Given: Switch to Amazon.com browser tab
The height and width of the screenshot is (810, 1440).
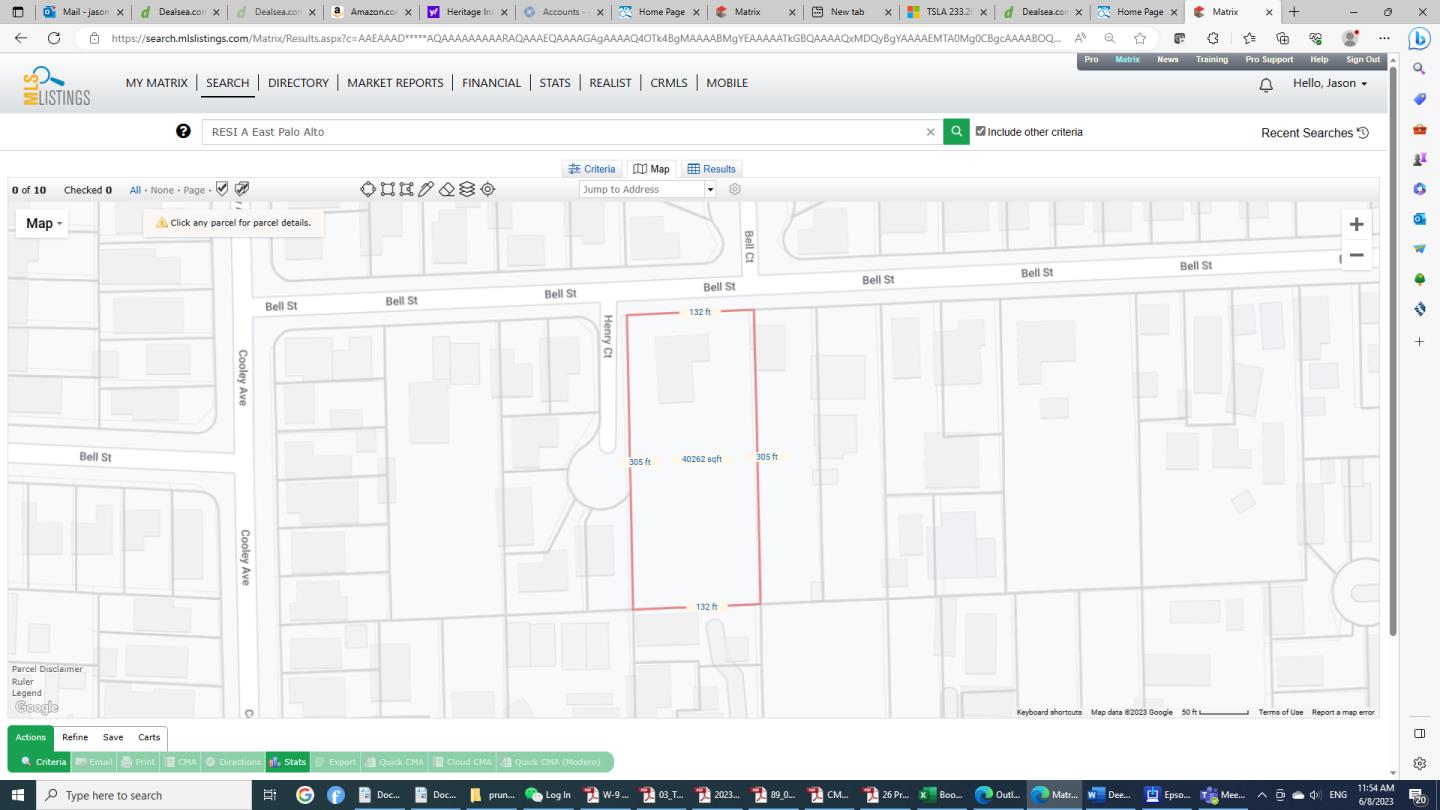Looking at the screenshot, I should click(x=371, y=12).
